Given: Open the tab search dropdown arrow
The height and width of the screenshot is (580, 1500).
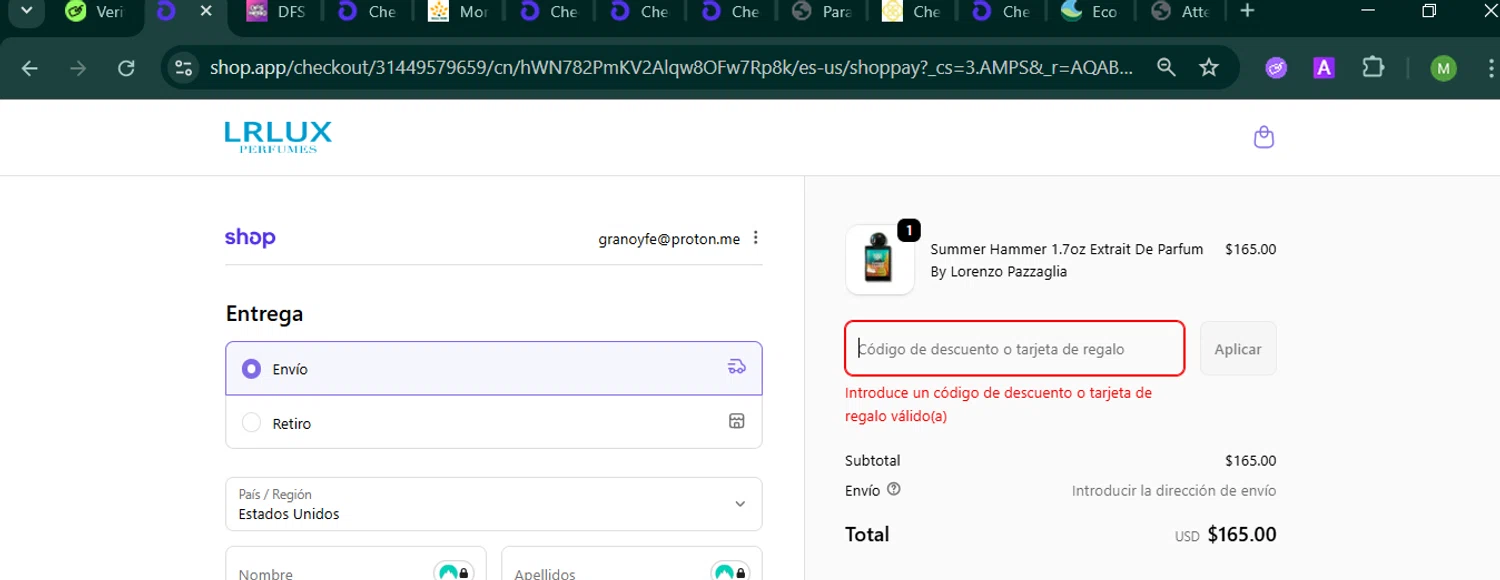Looking at the screenshot, I should (26, 12).
